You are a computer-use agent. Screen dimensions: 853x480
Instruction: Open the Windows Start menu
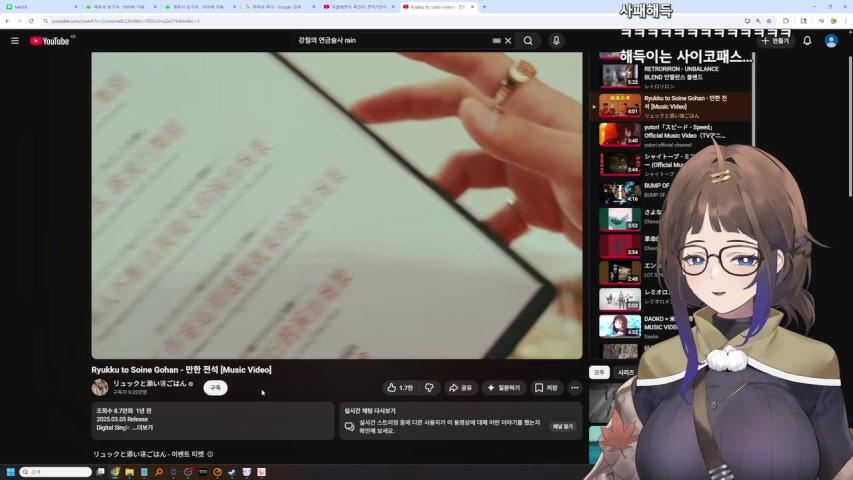[10, 472]
